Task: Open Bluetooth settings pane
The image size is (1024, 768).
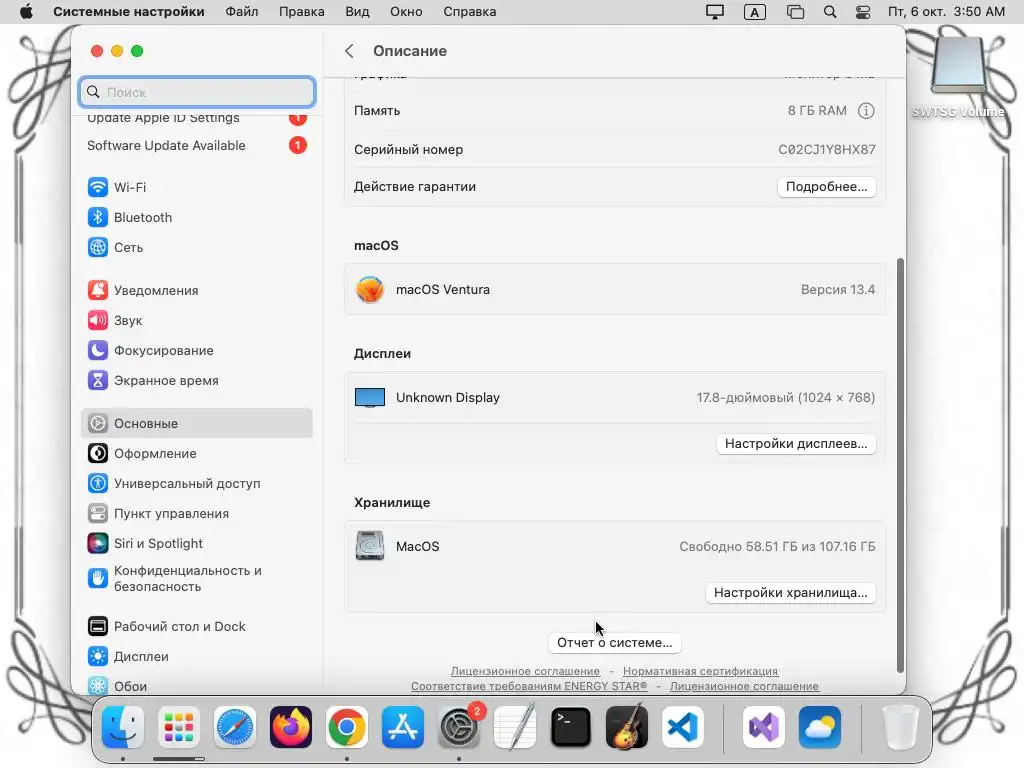Action: (x=197, y=217)
